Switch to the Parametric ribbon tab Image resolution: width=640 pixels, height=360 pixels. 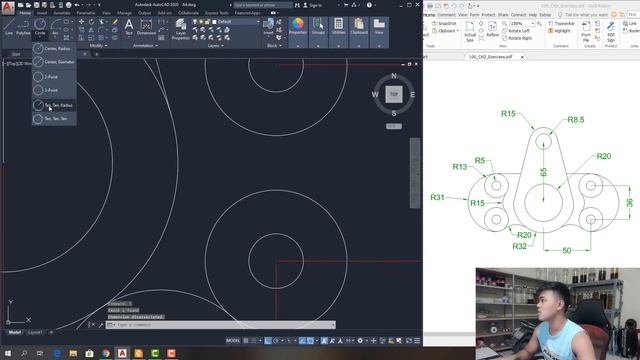[x=86, y=13]
